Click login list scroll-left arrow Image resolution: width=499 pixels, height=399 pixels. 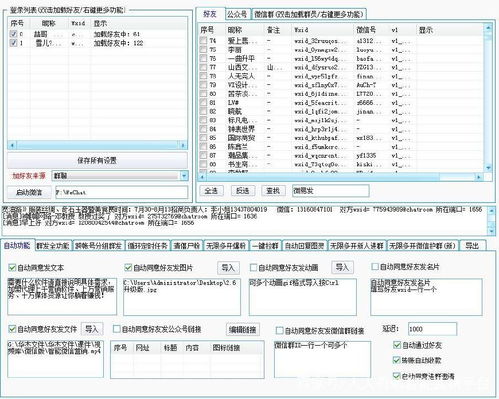click(x=12, y=145)
